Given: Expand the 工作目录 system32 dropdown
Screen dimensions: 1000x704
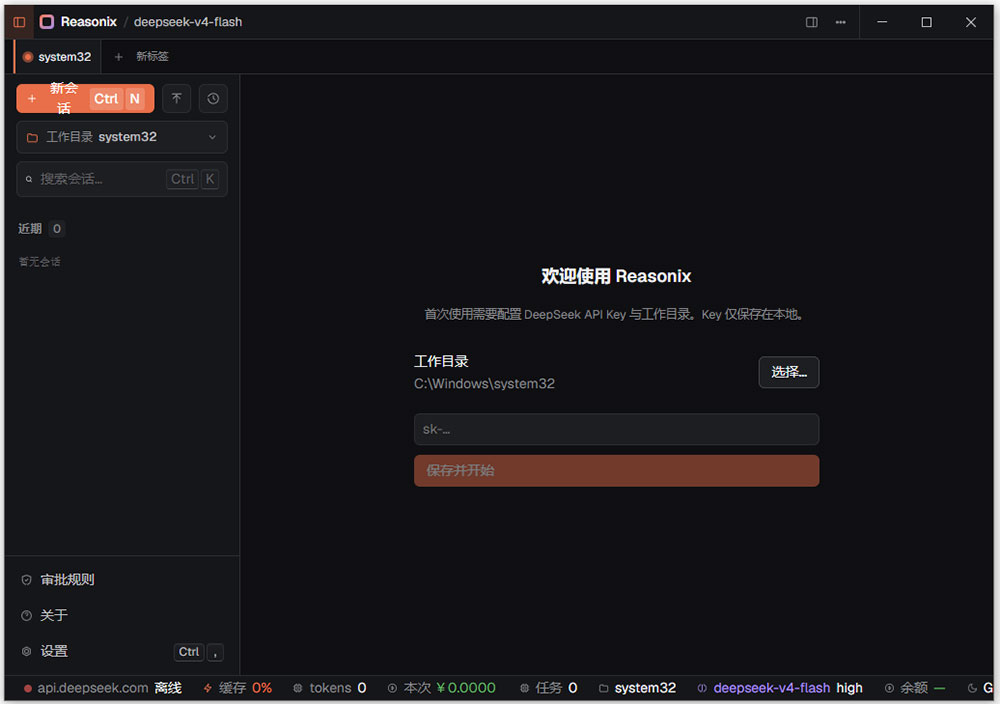Looking at the screenshot, I should pyautogui.click(x=122, y=137).
